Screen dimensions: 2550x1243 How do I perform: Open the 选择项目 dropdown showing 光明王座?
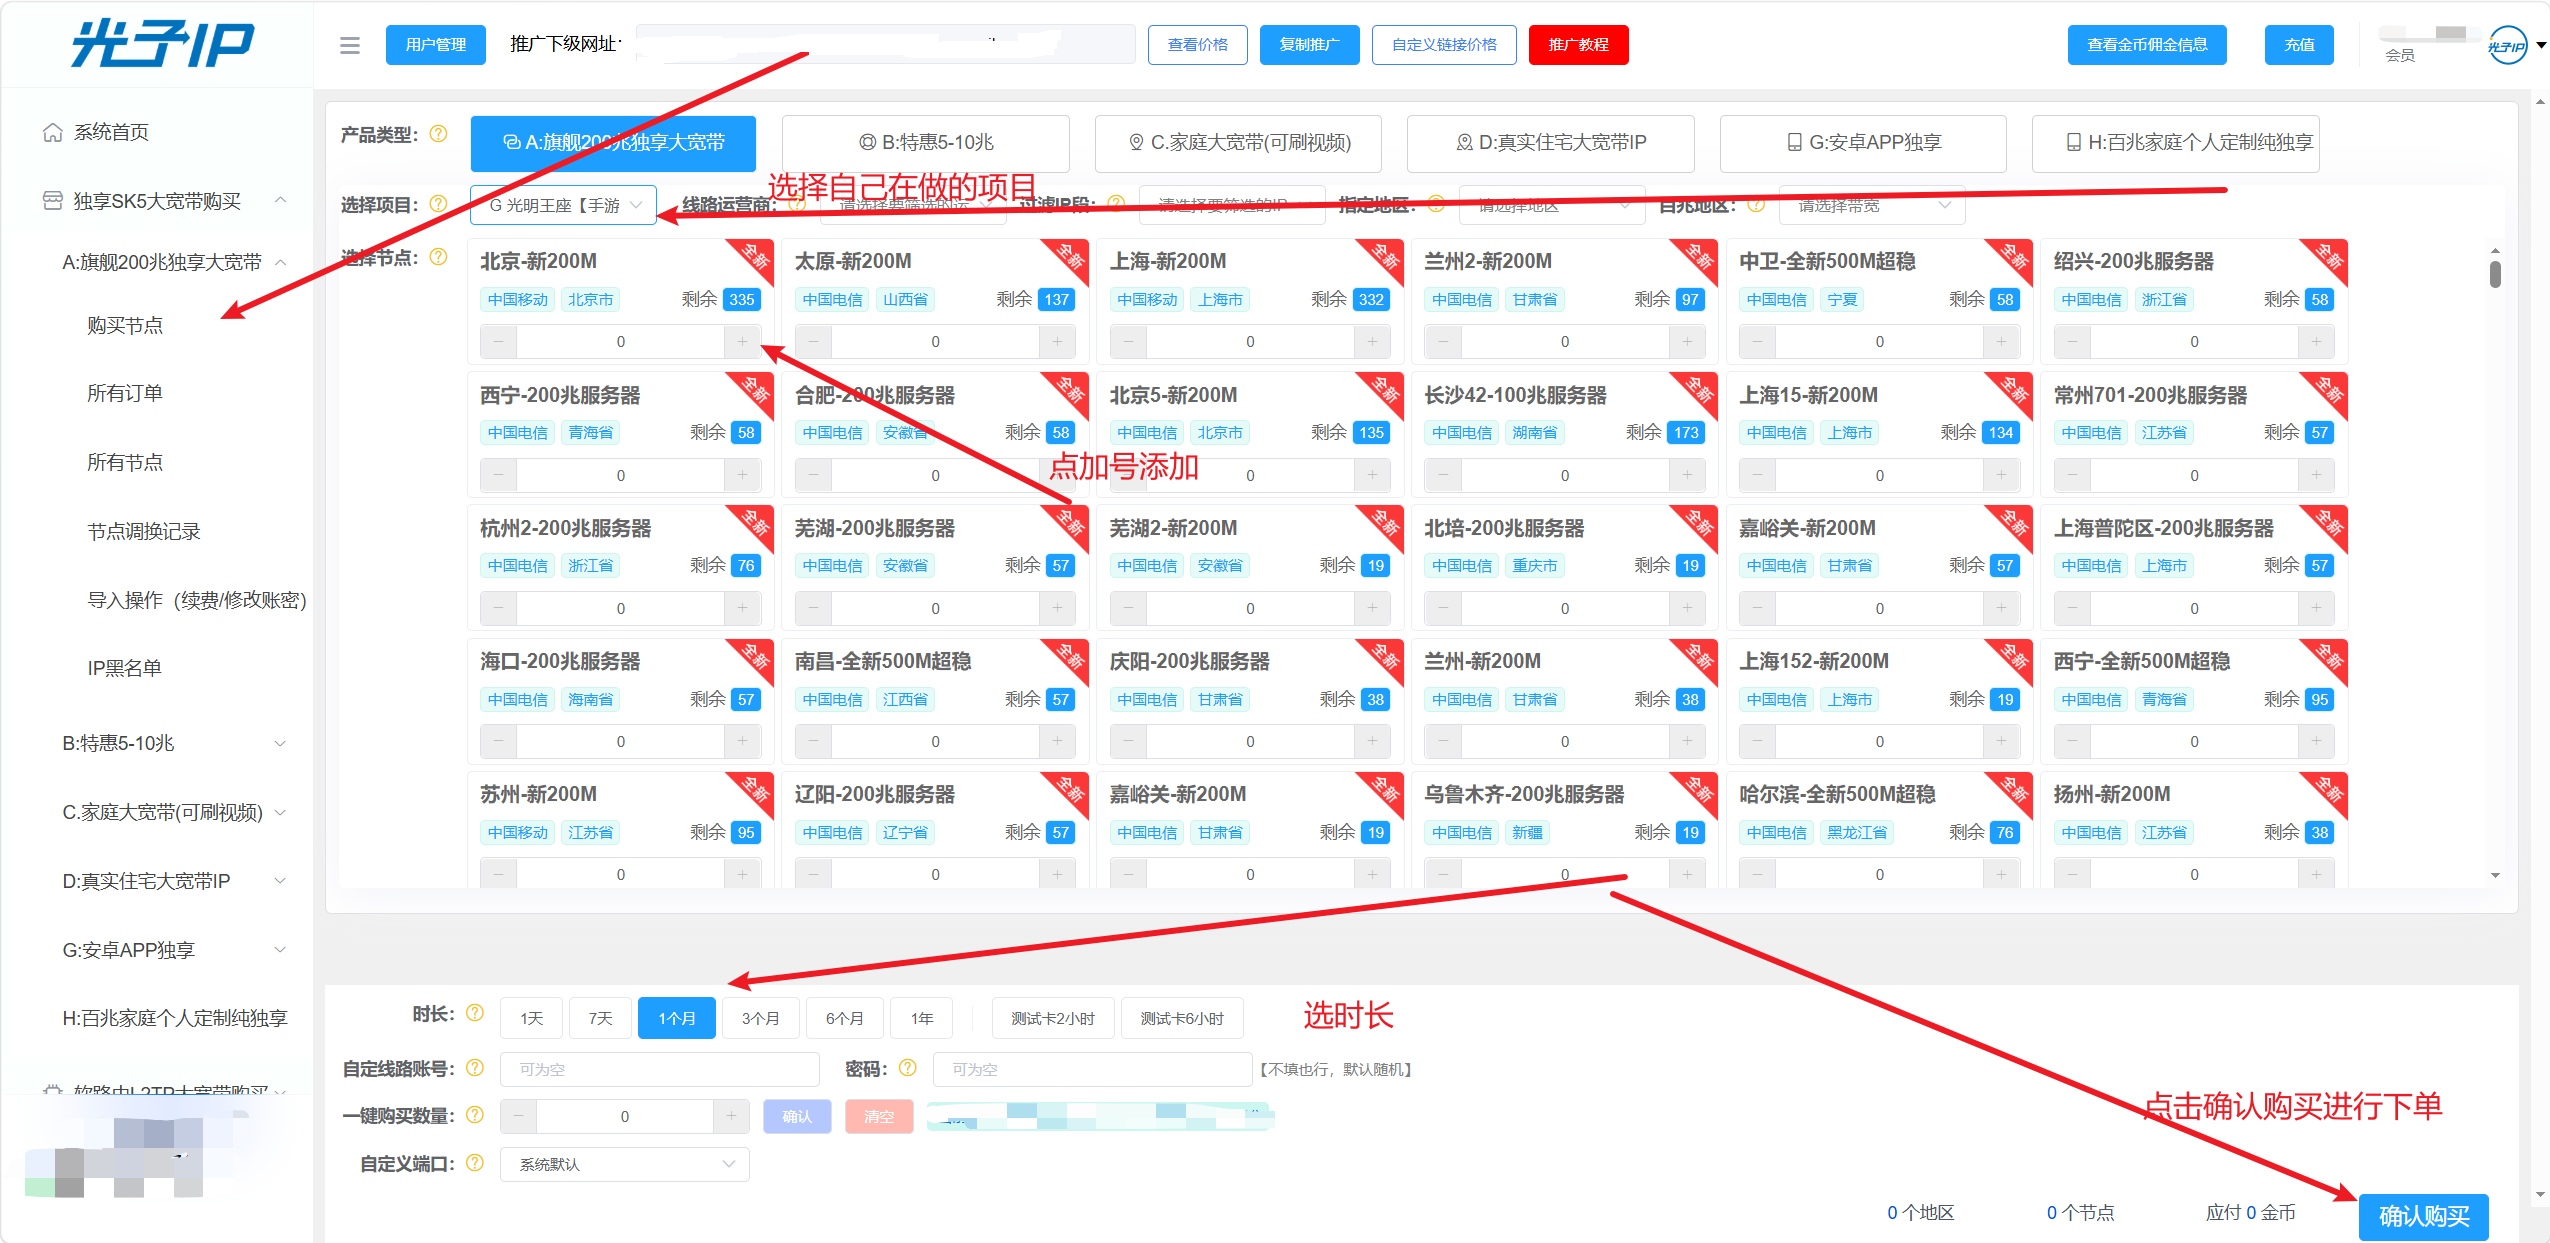[564, 205]
